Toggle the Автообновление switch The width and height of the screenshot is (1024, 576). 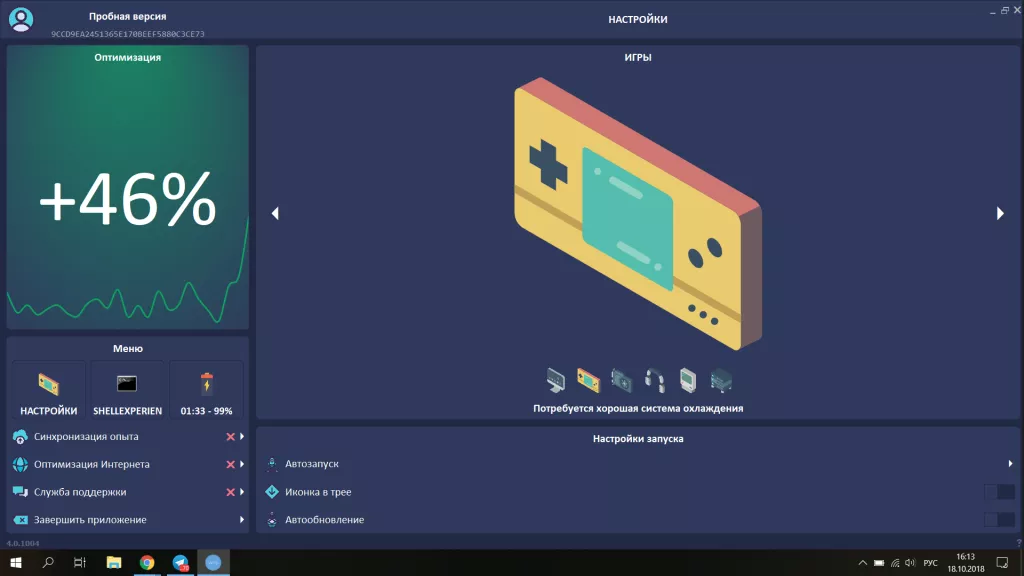tap(999, 520)
